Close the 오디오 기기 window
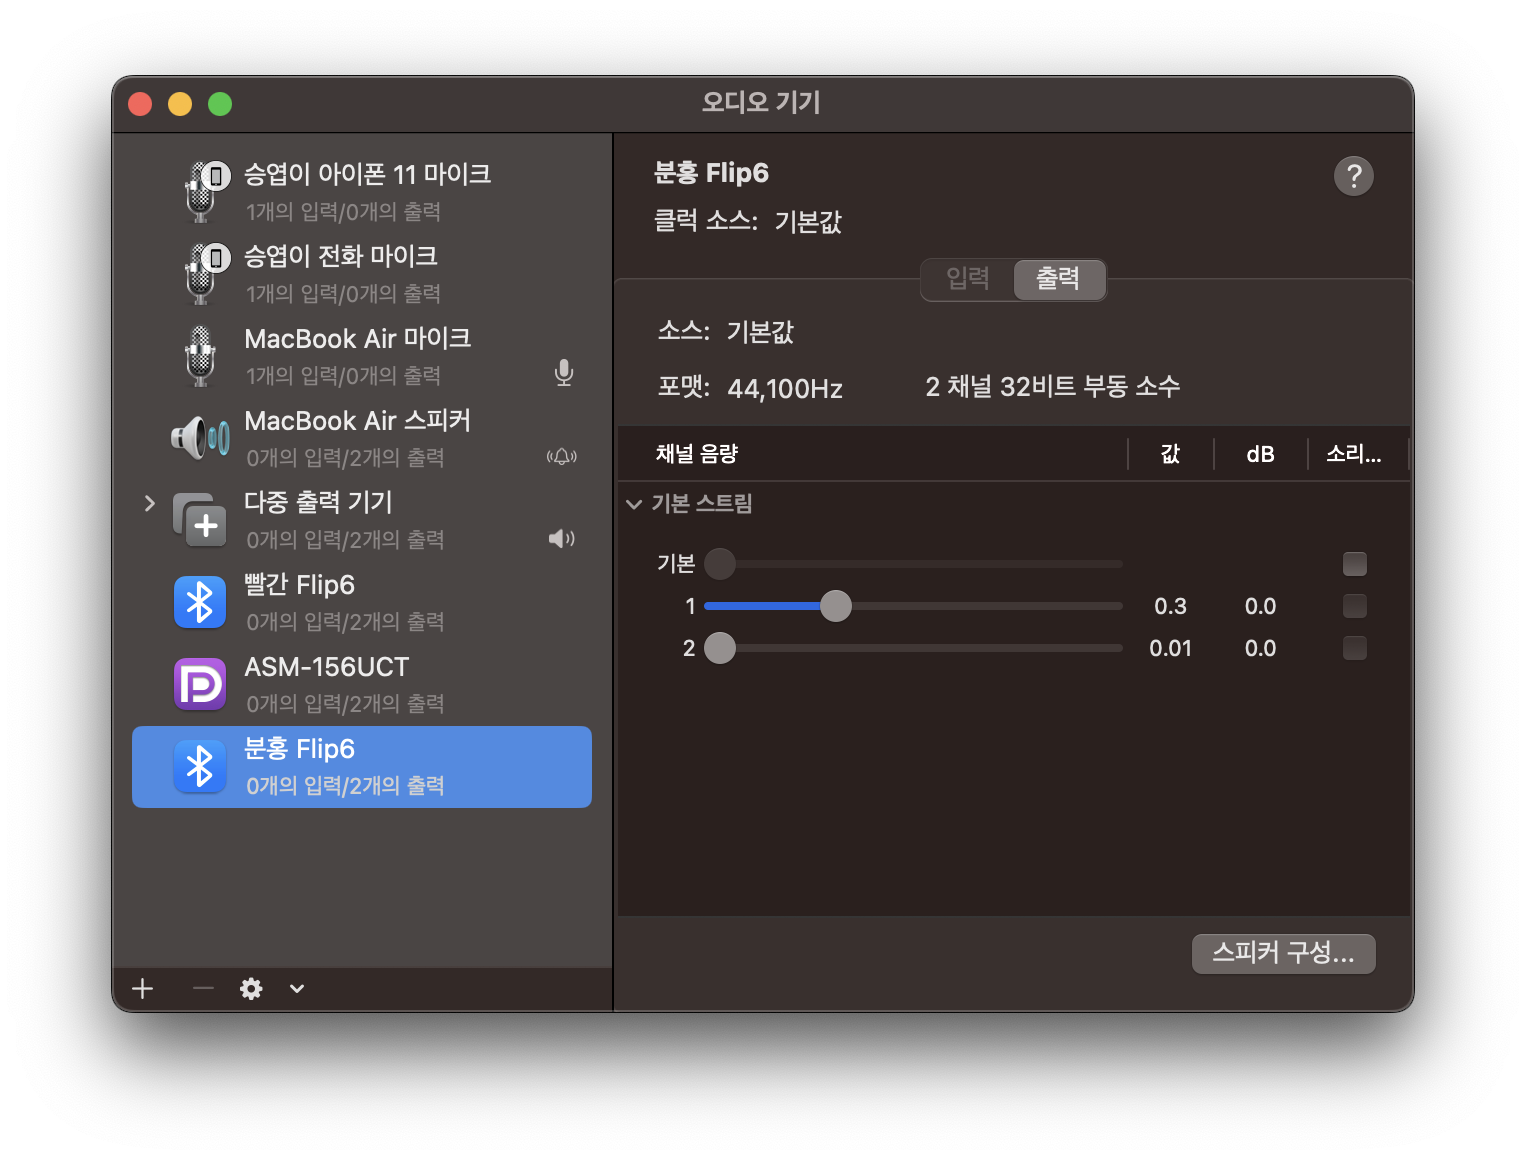The image size is (1526, 1160). coord(140,104)
